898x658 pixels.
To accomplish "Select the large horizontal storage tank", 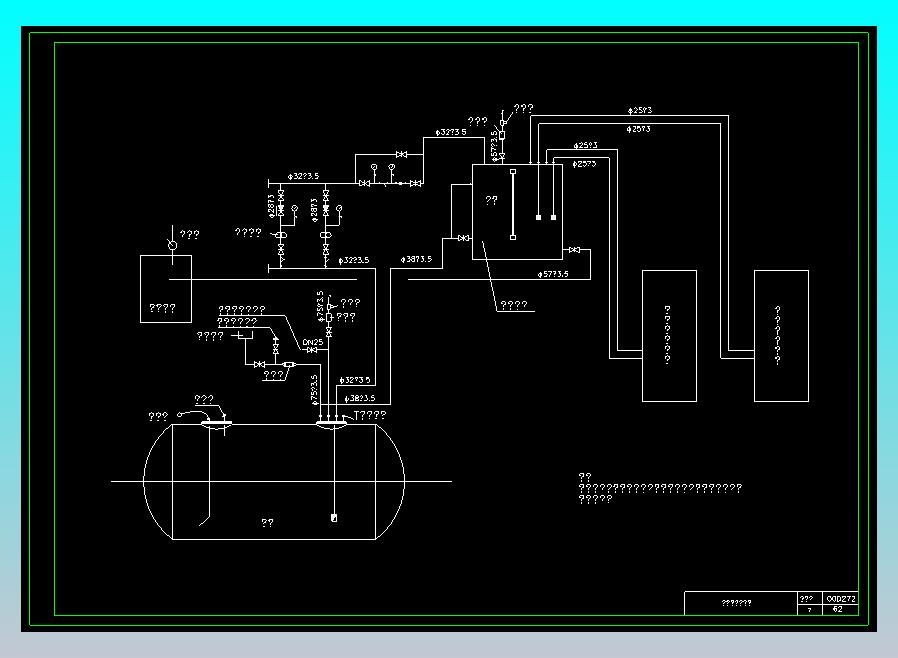I will click(x=274, y=482).
